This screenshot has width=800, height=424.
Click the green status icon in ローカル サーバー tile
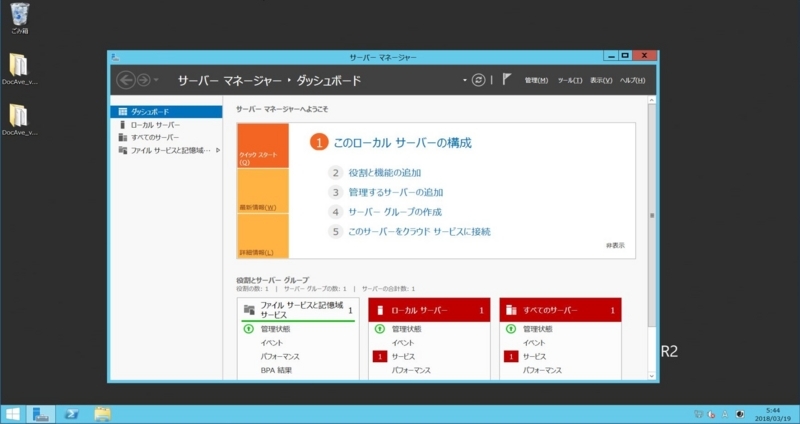[380, 329]
